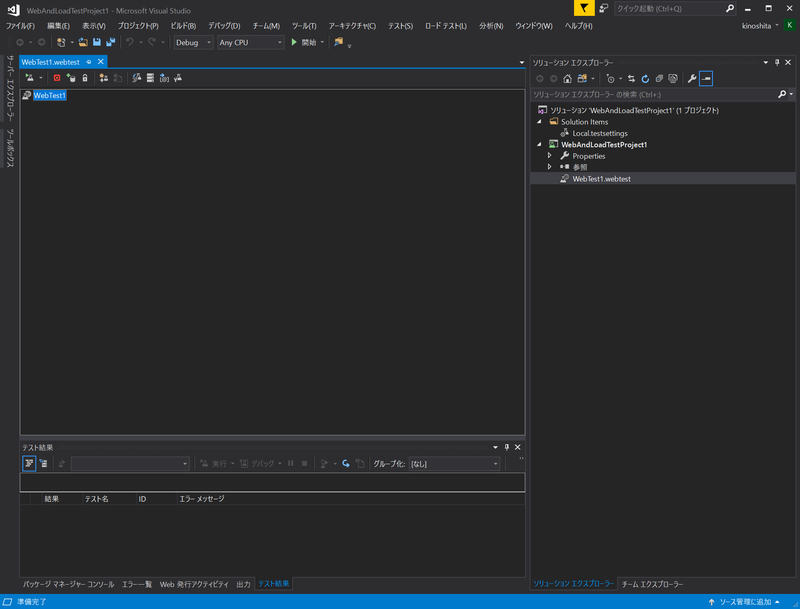Open the empty test run combo box
The height and width of the screenshot is (609, 800).
tap(131, 464)
